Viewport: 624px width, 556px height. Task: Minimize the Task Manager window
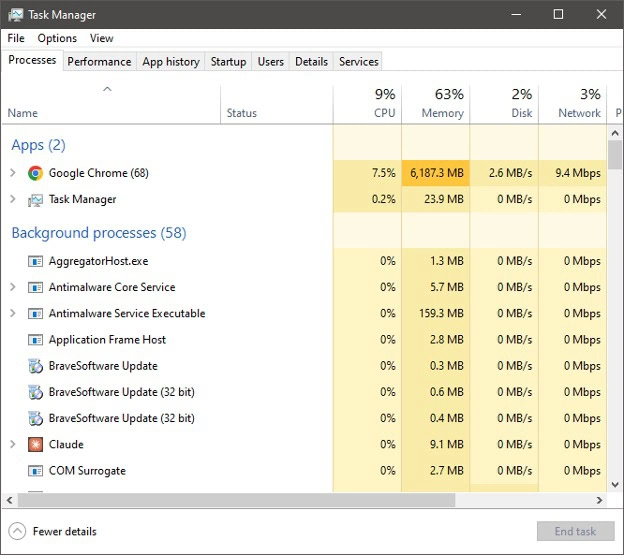pos(517,15)
